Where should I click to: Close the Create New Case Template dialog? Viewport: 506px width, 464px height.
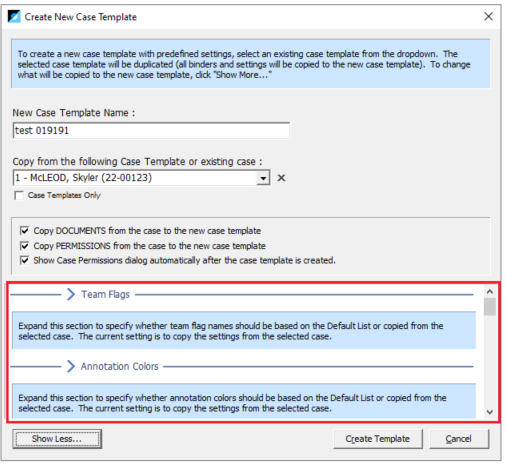[488, 16]
